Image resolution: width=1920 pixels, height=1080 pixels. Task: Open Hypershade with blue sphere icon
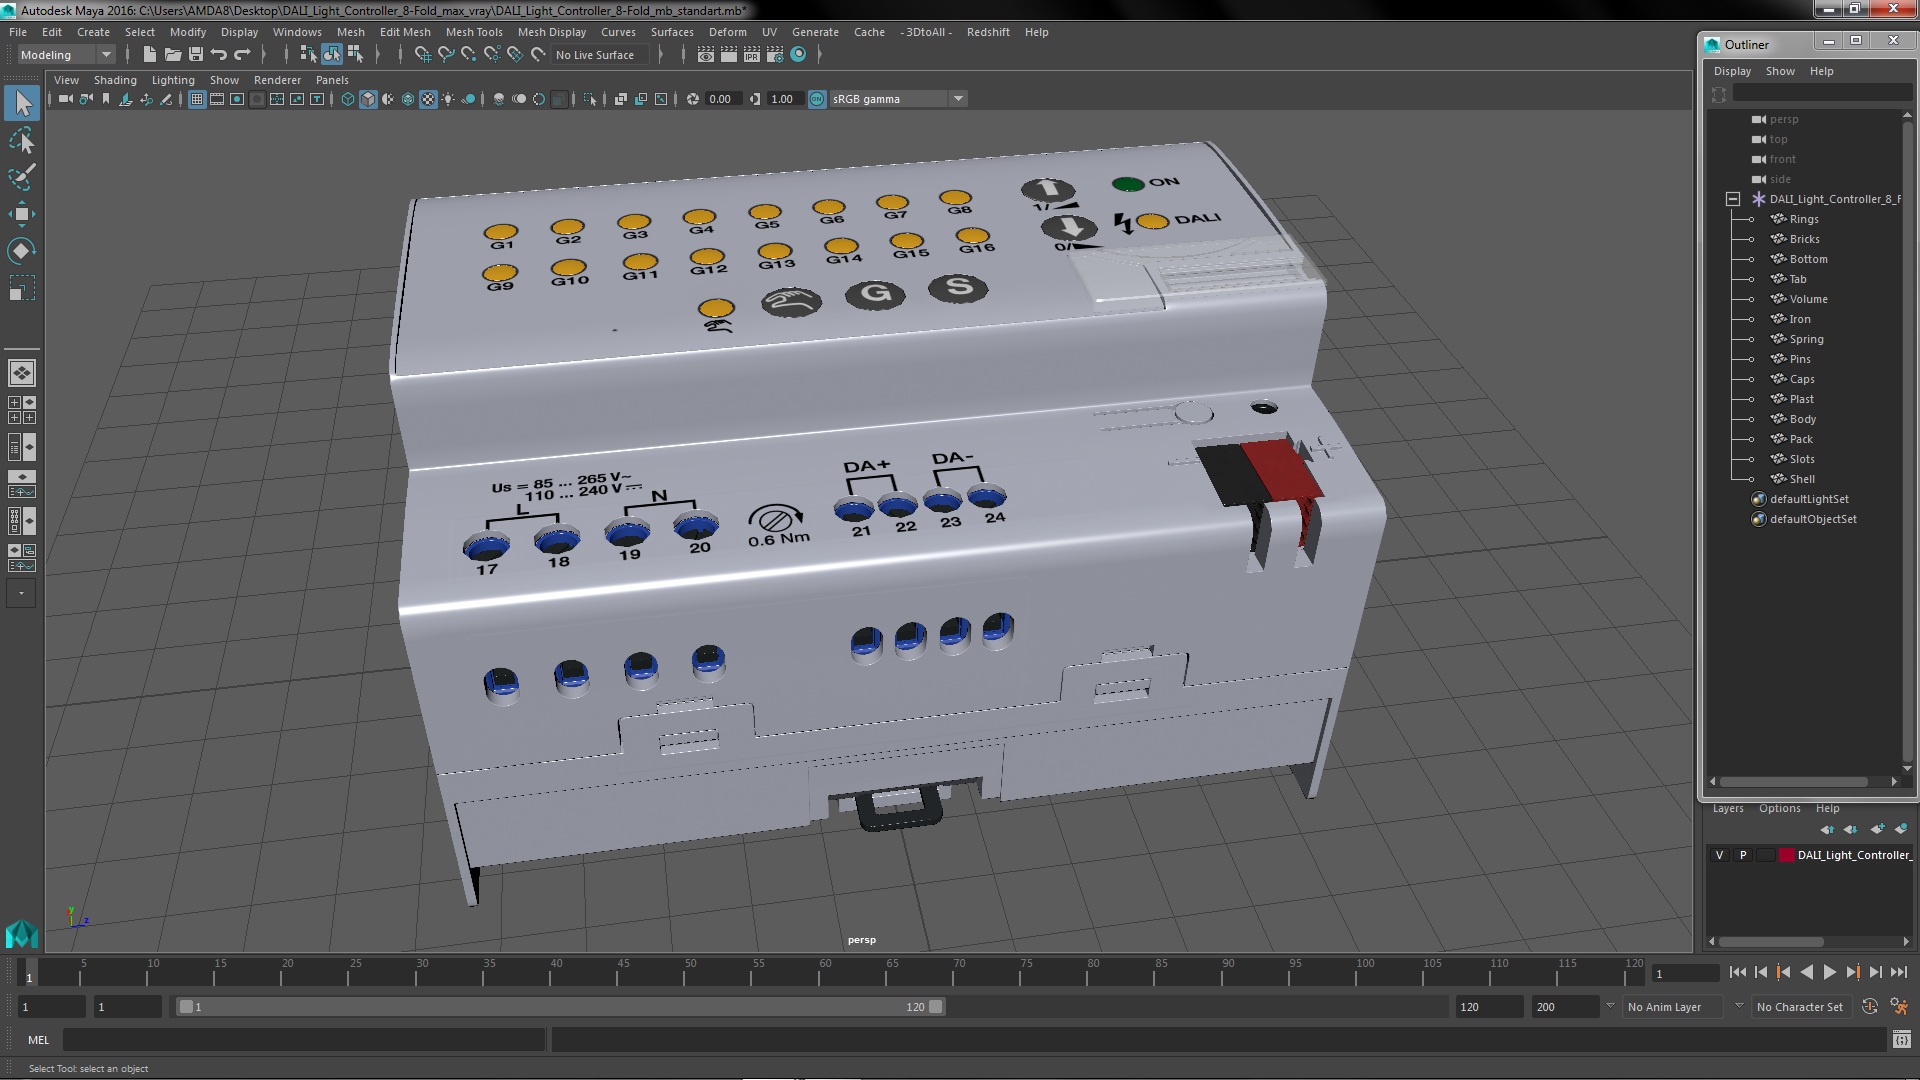tap(798, 55)
